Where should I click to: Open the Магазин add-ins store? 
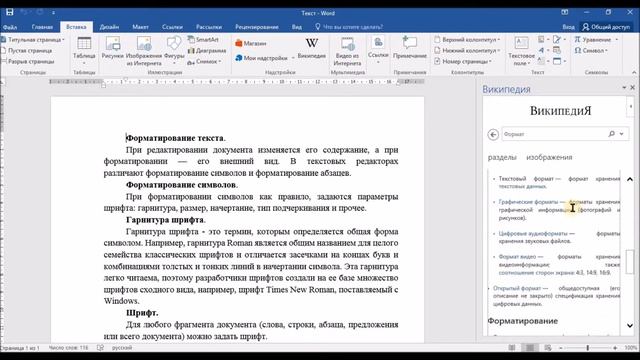click(x=251, y=43)
